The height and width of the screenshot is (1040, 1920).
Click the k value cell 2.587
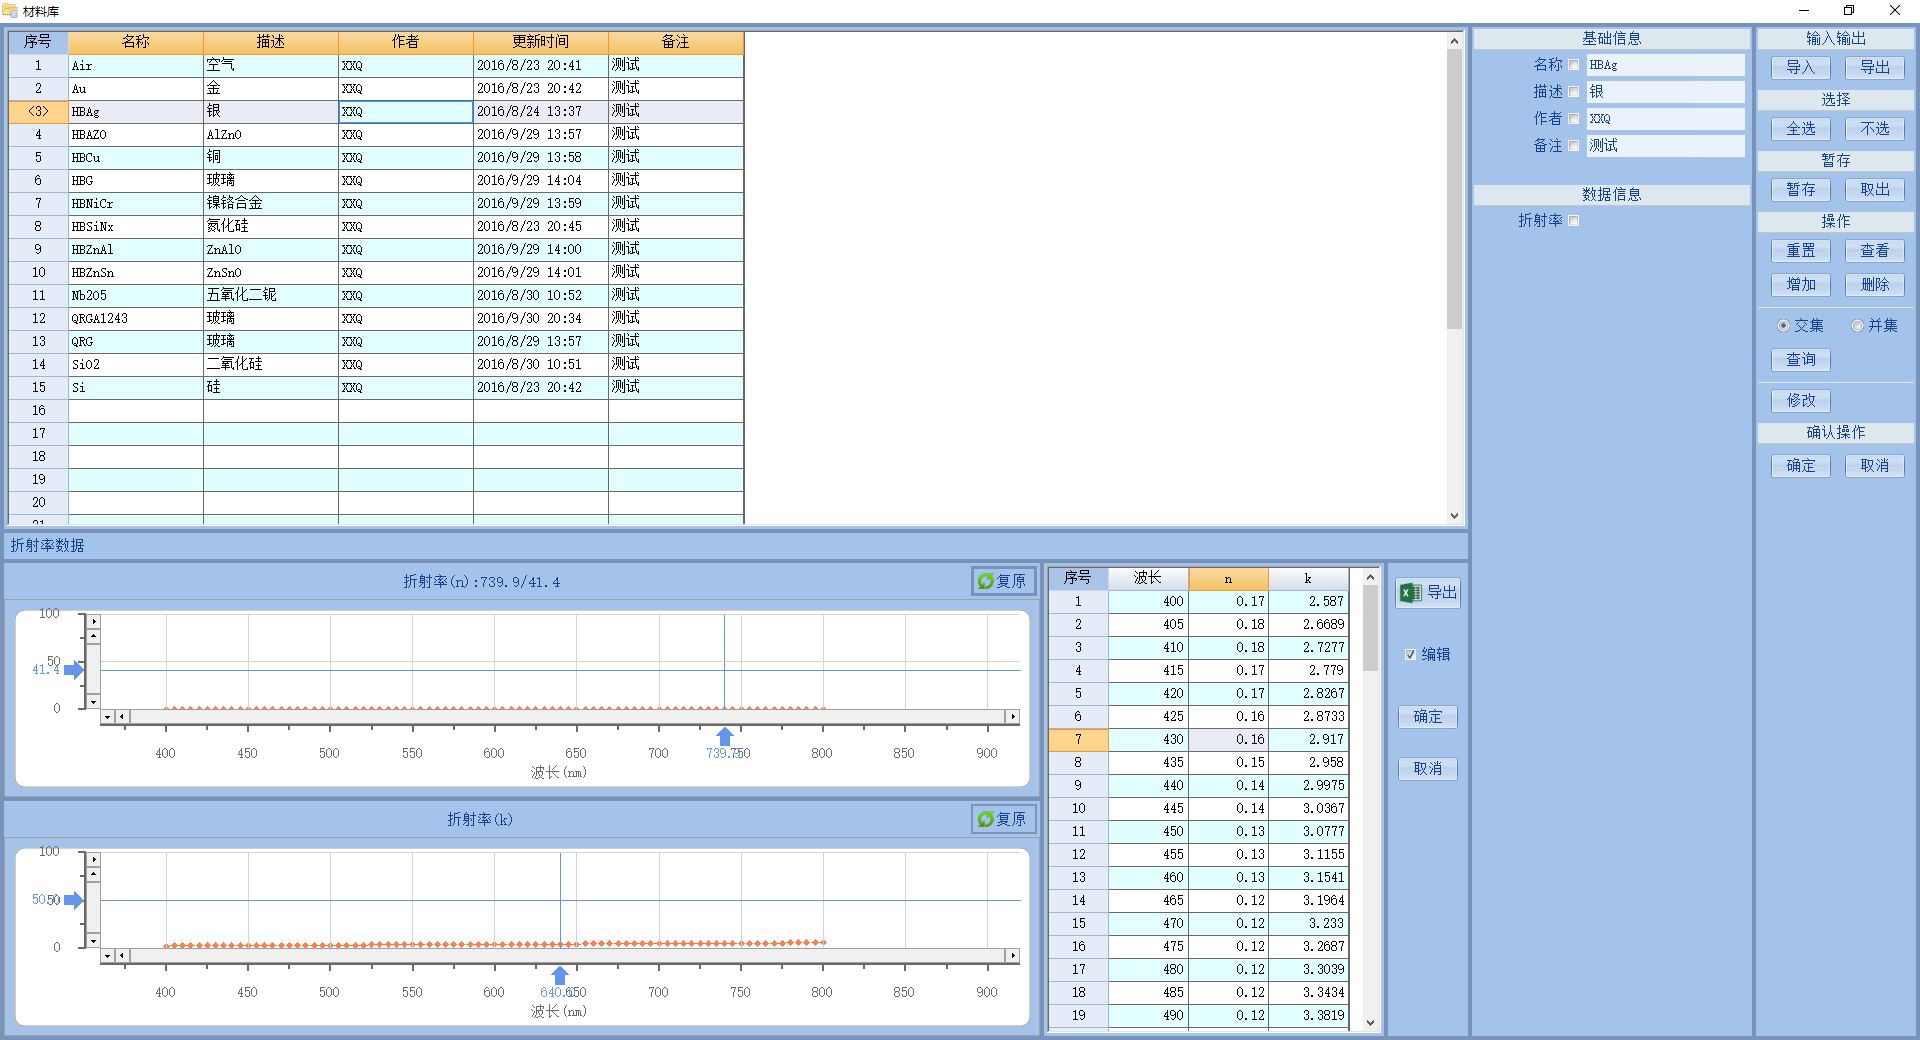pos(1309,602)
